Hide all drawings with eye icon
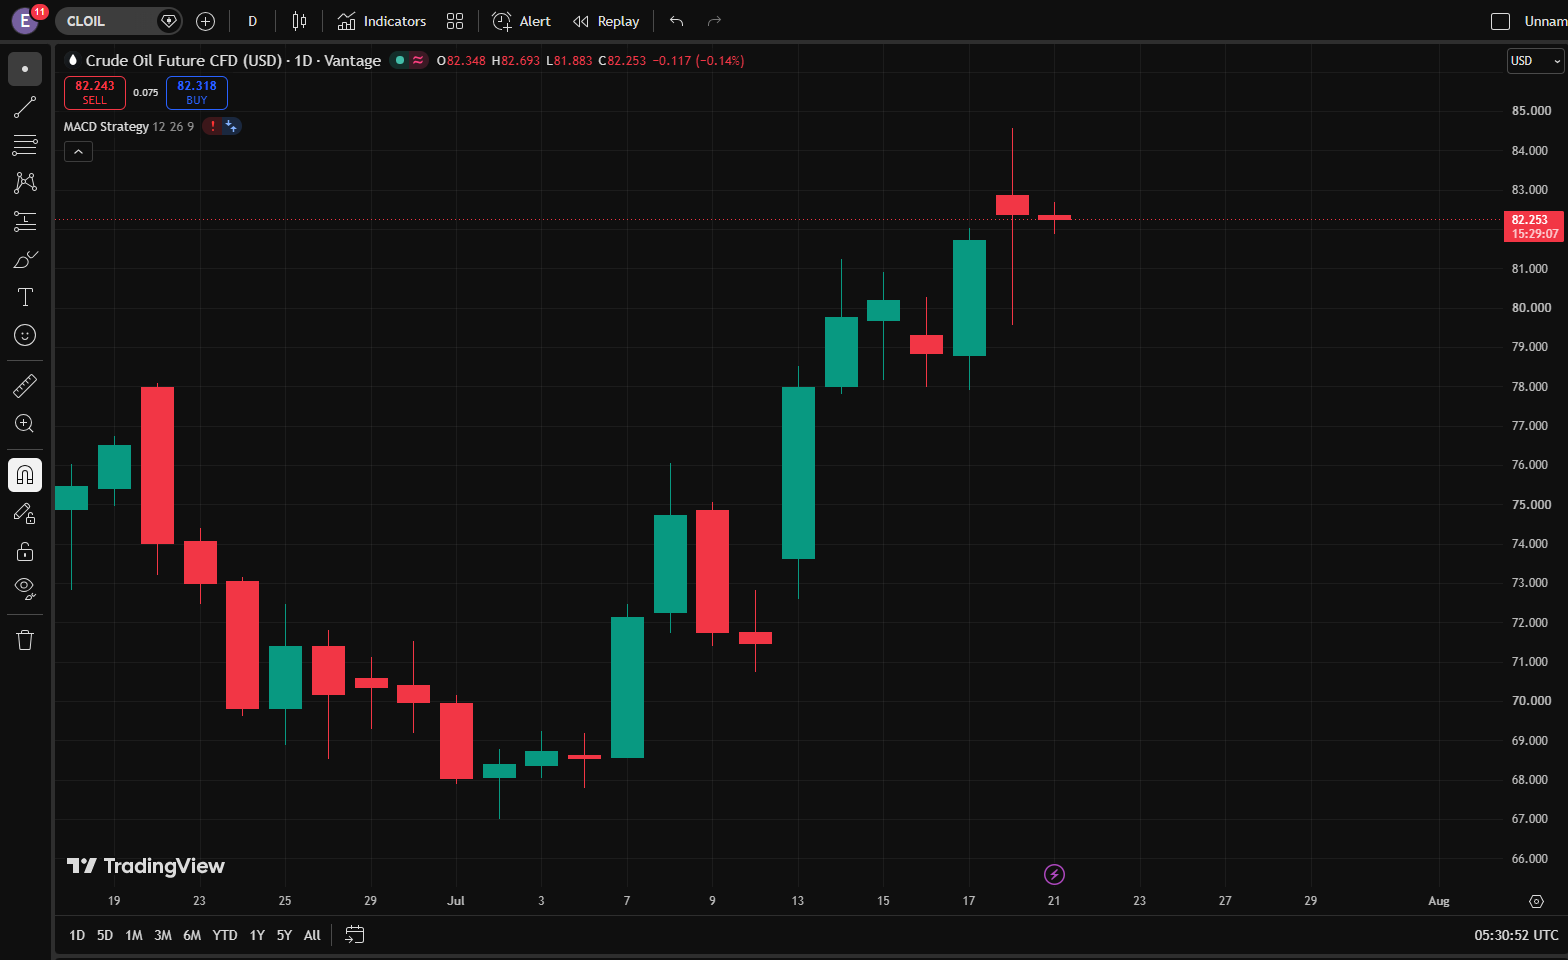The width and height of the screenshot is (1568, 960). pyautogui.click(x=25, y=587)
